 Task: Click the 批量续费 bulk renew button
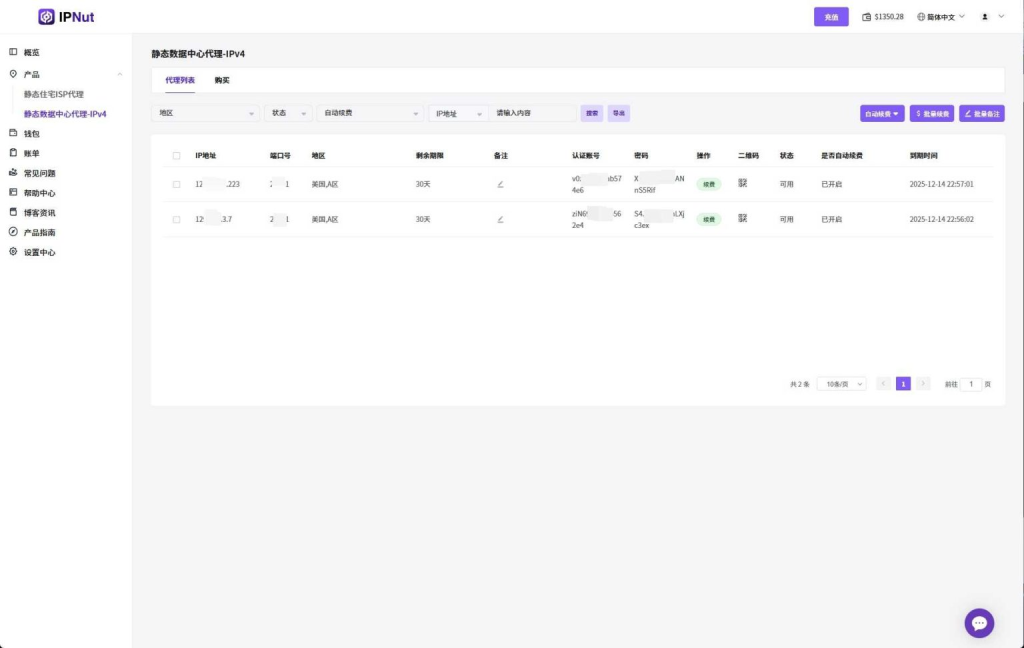point(932,114)
